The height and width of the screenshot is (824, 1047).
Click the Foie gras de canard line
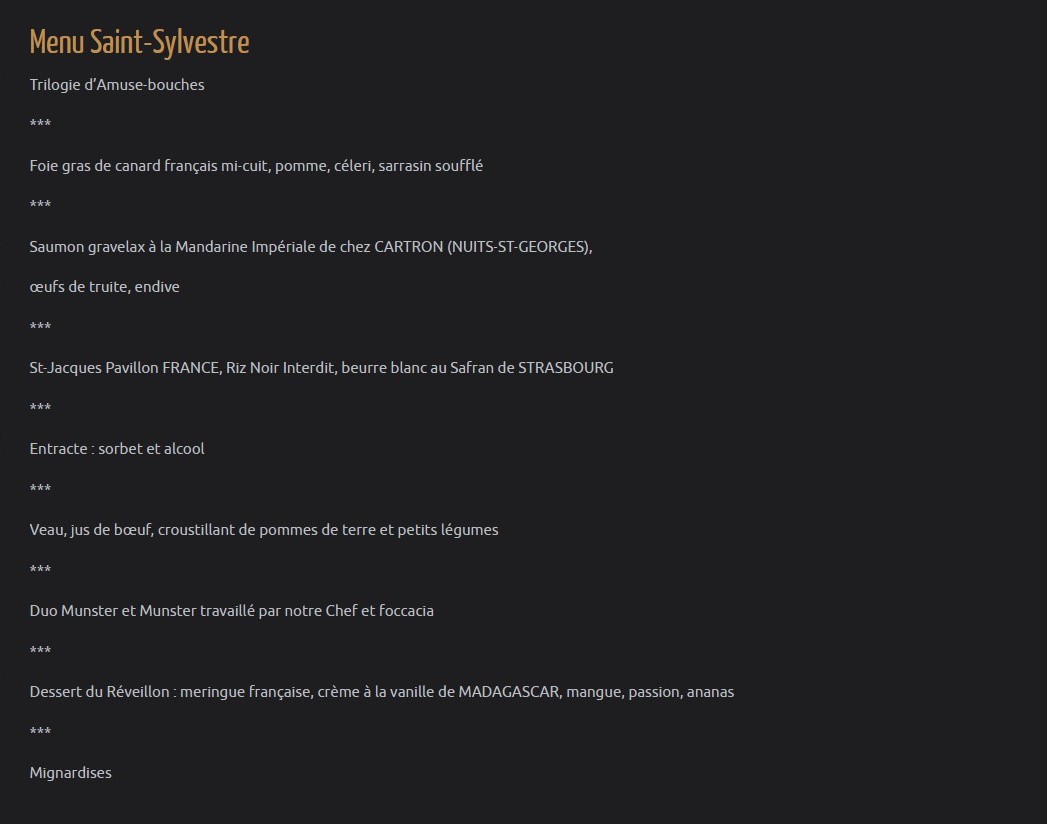click(x=256, y=166)
